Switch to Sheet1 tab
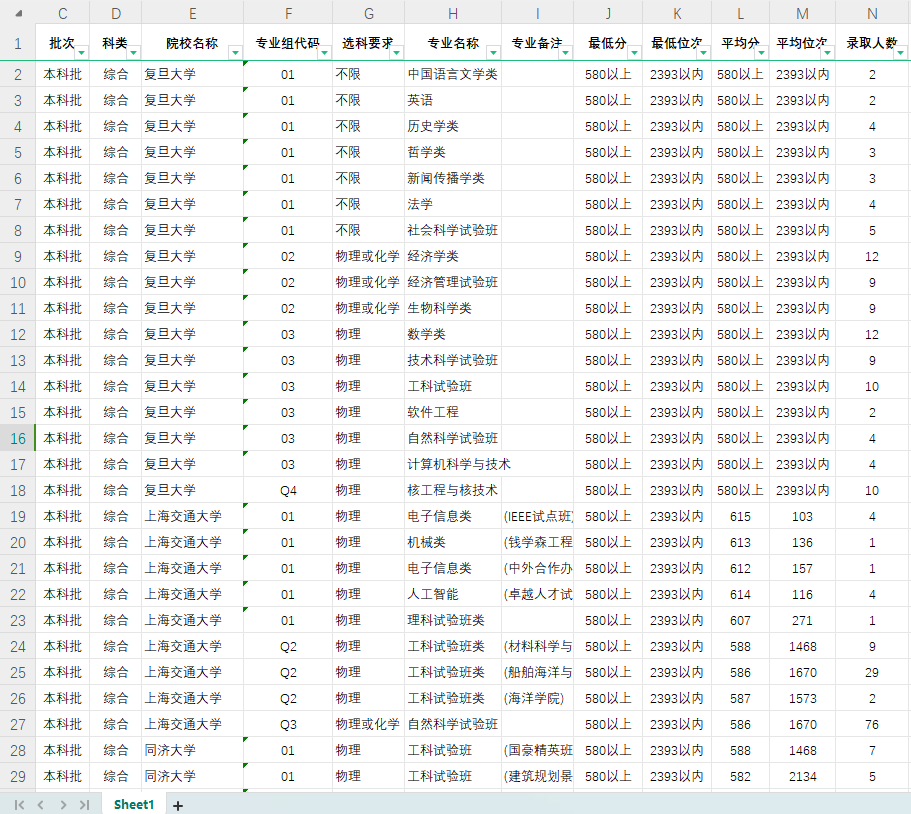This screenshot has width=911, height=814. click(134, 804)
